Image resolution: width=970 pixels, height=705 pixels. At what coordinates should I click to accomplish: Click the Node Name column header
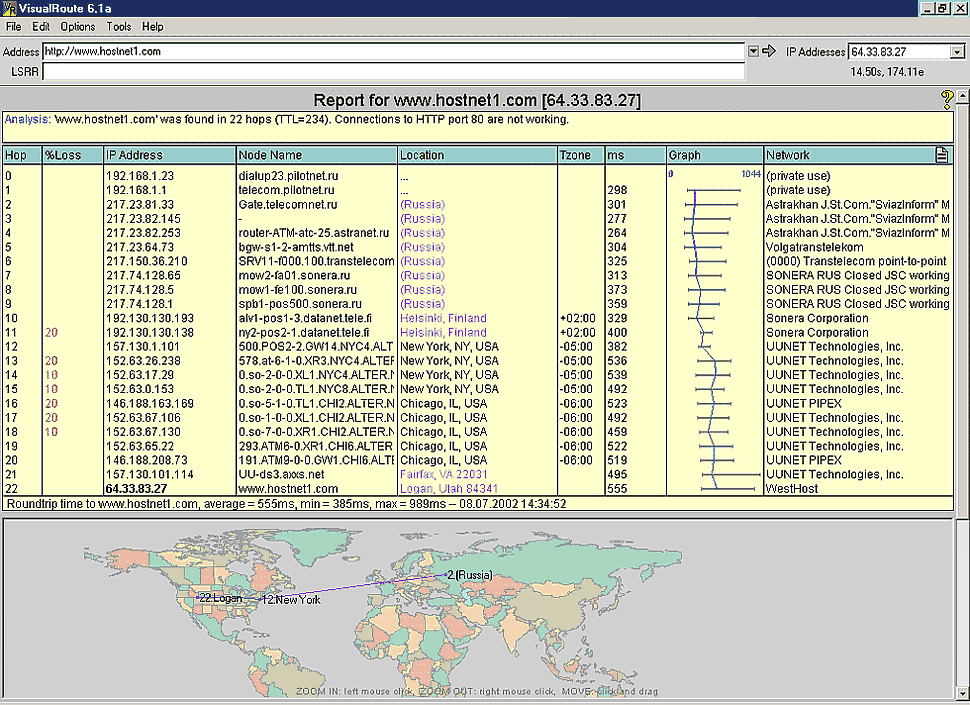(x=317, y=155)
